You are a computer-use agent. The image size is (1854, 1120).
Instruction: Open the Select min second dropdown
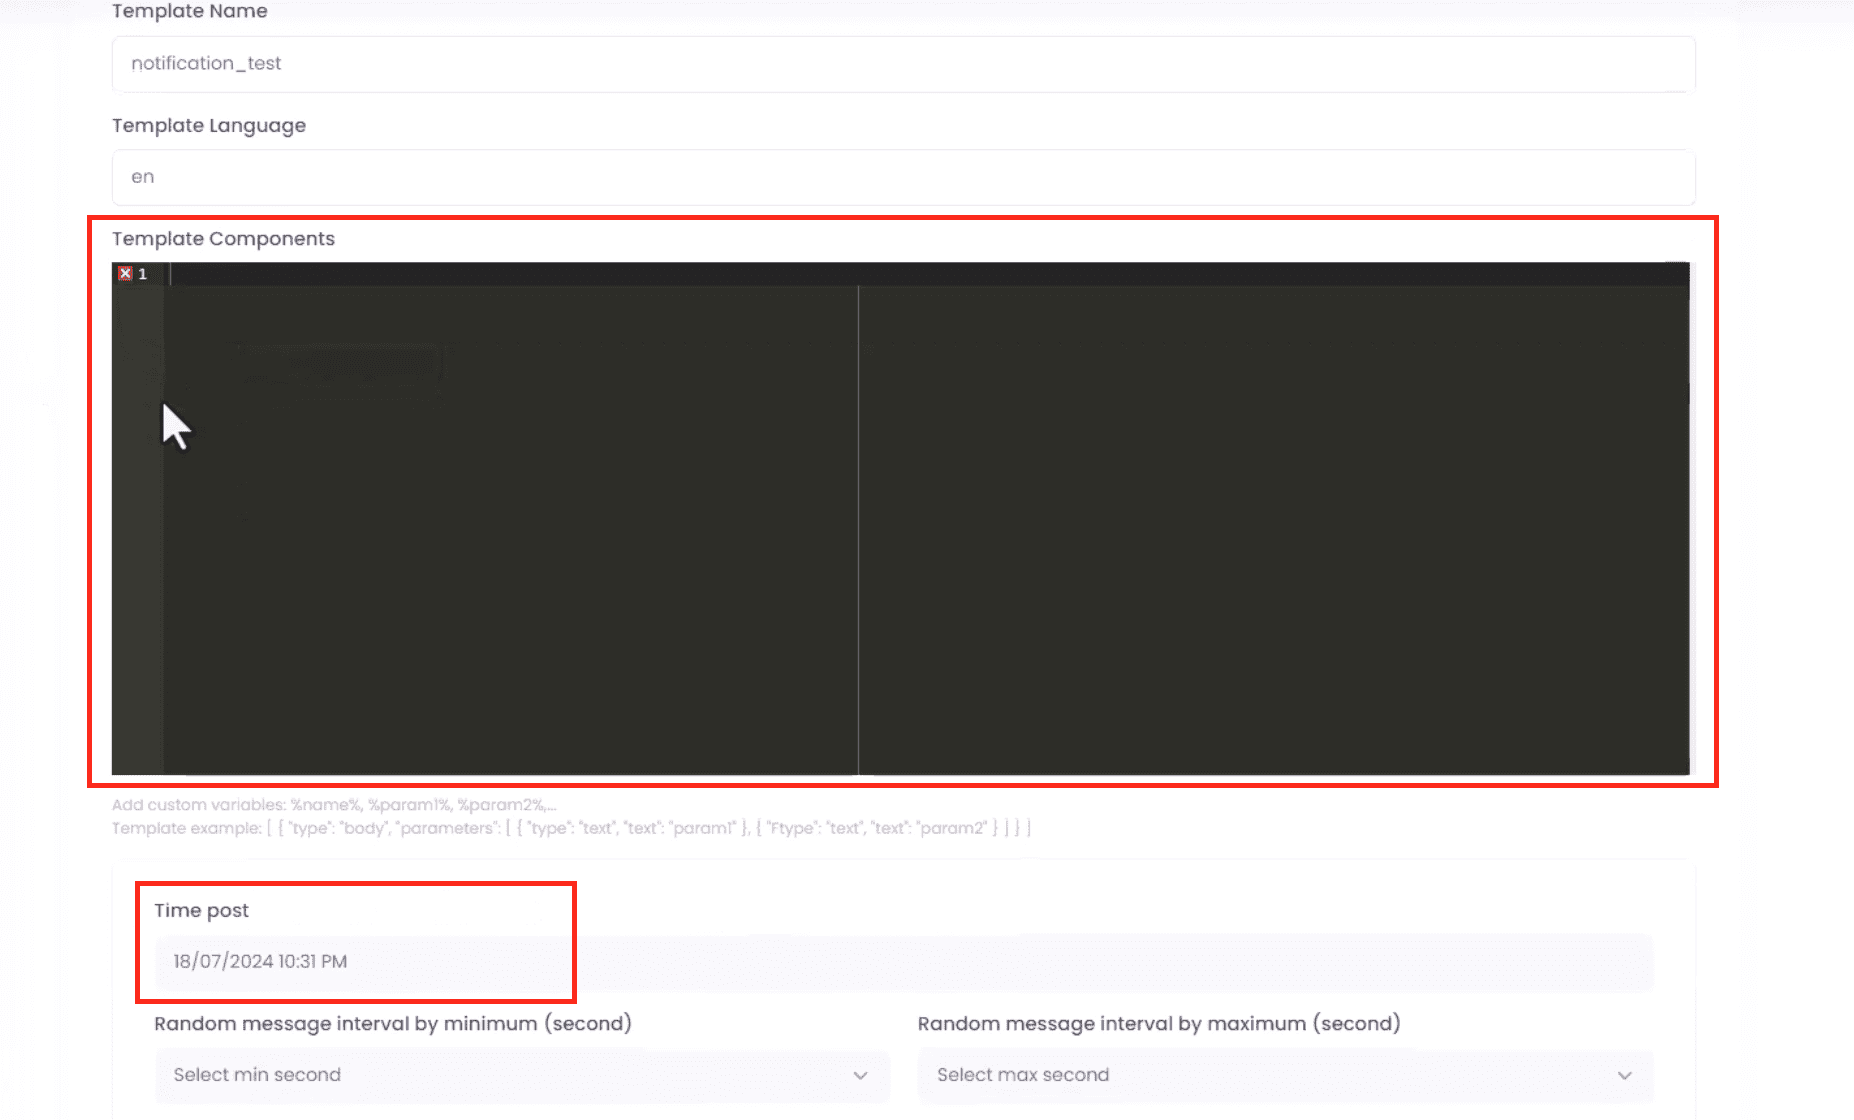click(x=520, y=1075)
